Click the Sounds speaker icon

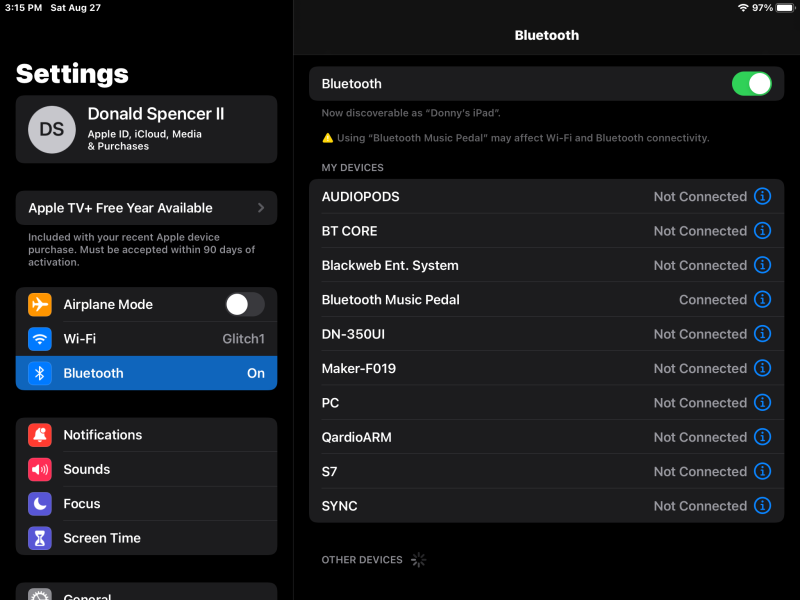coord(40,469)
